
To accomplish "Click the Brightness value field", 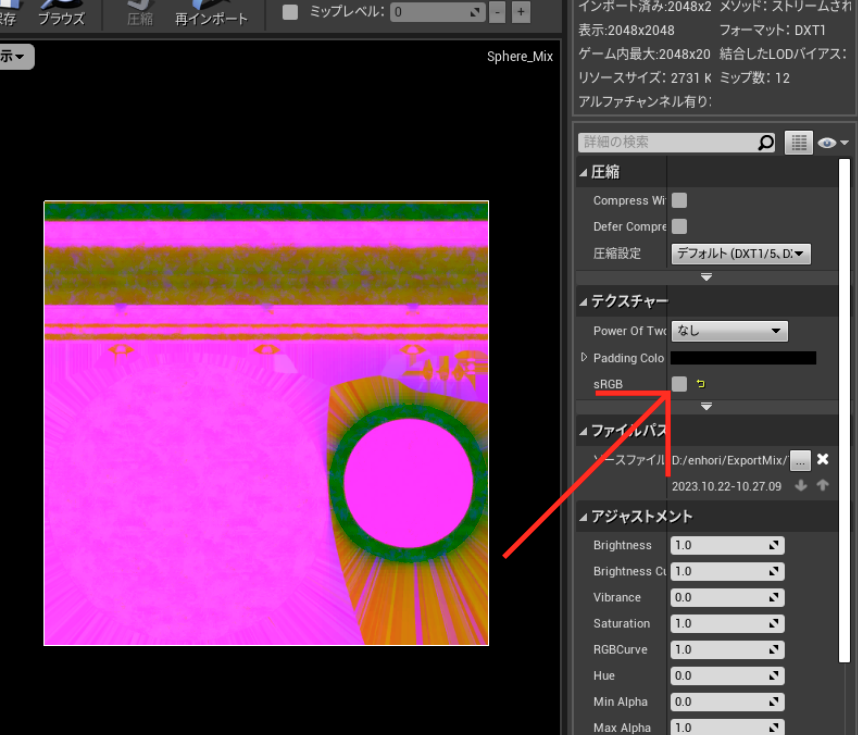I will click(727, 545).
